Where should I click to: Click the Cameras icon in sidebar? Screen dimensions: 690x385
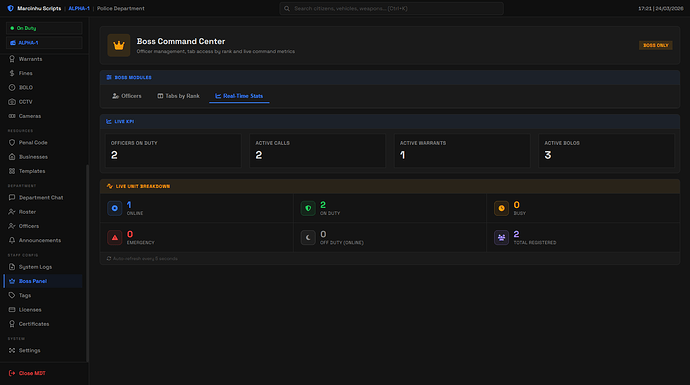coord(12,116)
